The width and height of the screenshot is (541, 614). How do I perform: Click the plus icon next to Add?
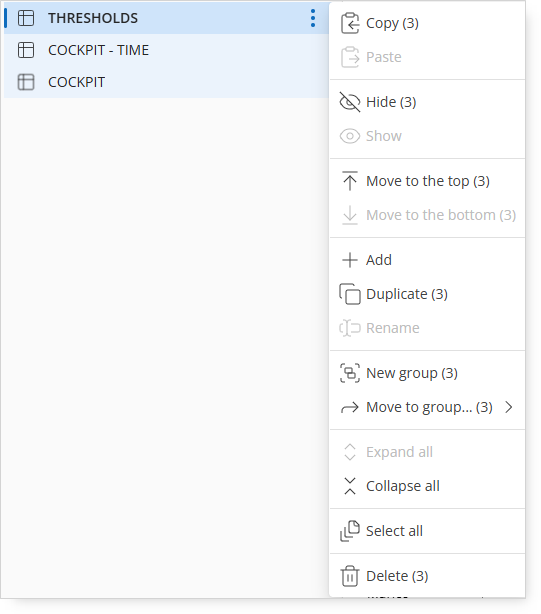point(350,260)
